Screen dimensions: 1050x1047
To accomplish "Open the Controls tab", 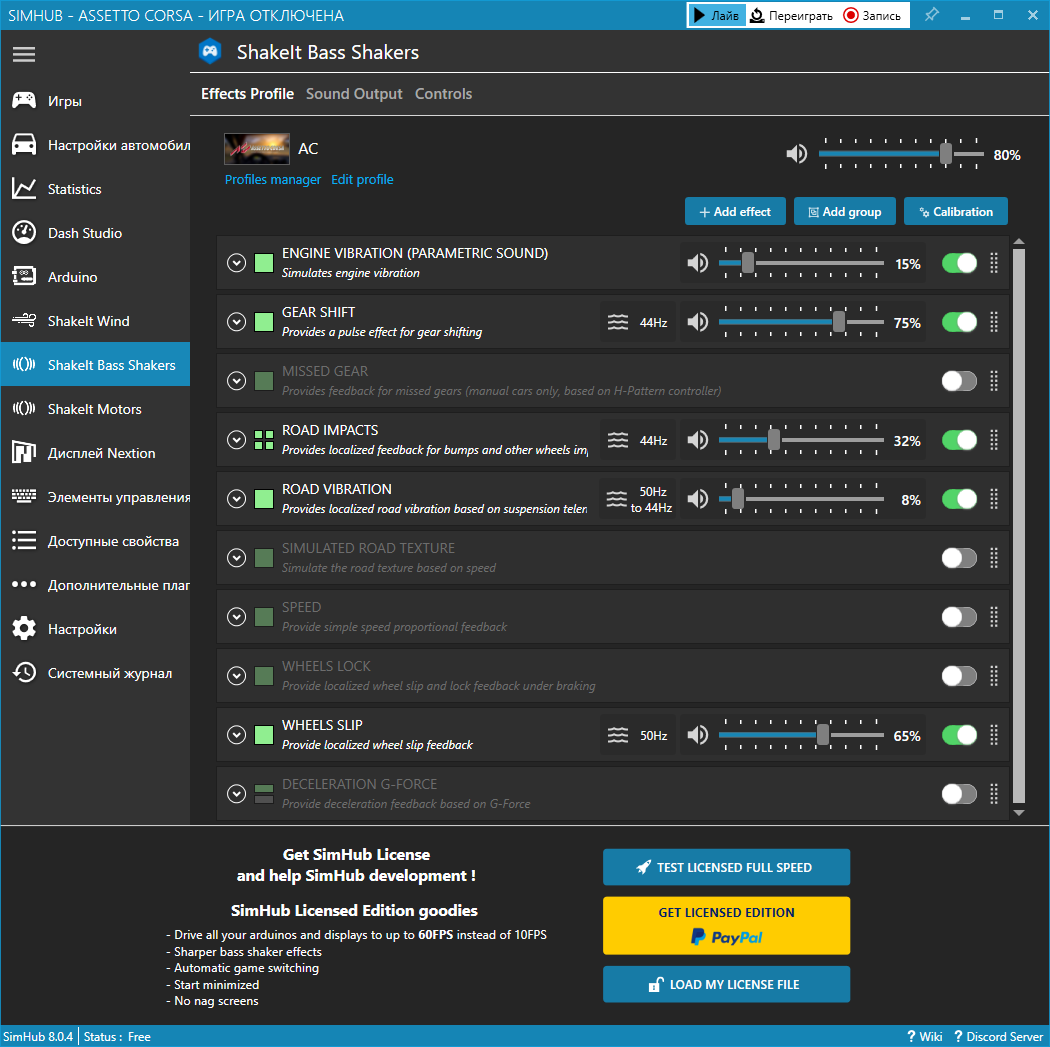I will pyautogui.click(x=443, y=94).
